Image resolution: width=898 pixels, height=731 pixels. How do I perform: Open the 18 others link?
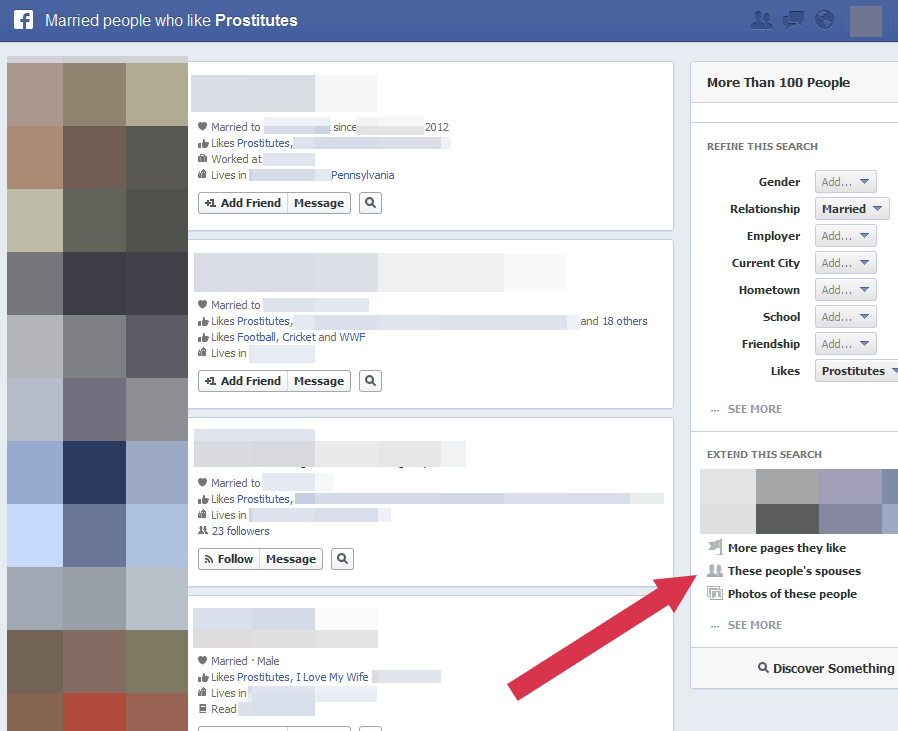[x=625, y=321]
